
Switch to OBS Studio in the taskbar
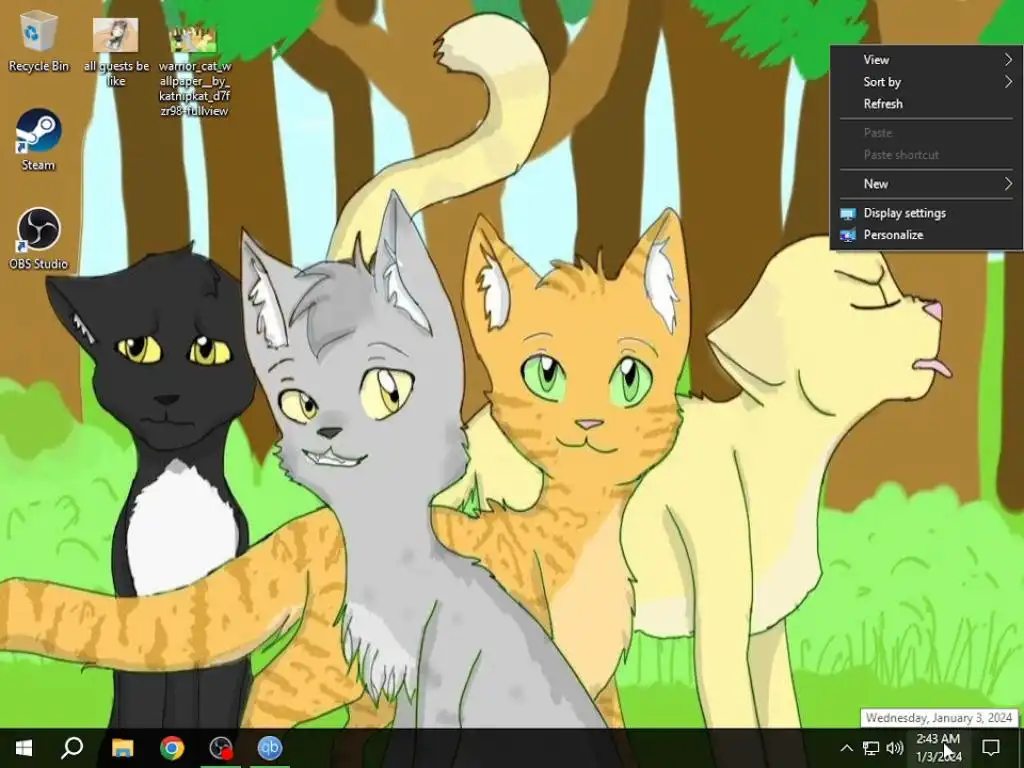pyautogui.click(x=221, y=748)
